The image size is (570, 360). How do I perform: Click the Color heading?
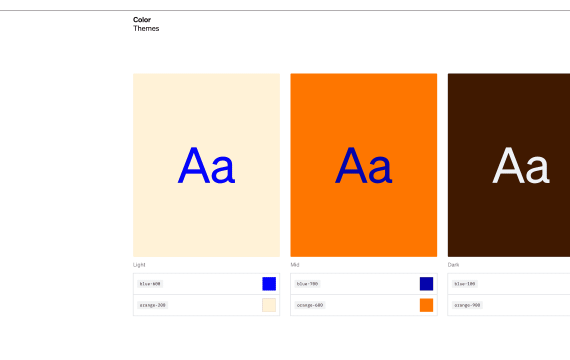click(x=142, y=20)
